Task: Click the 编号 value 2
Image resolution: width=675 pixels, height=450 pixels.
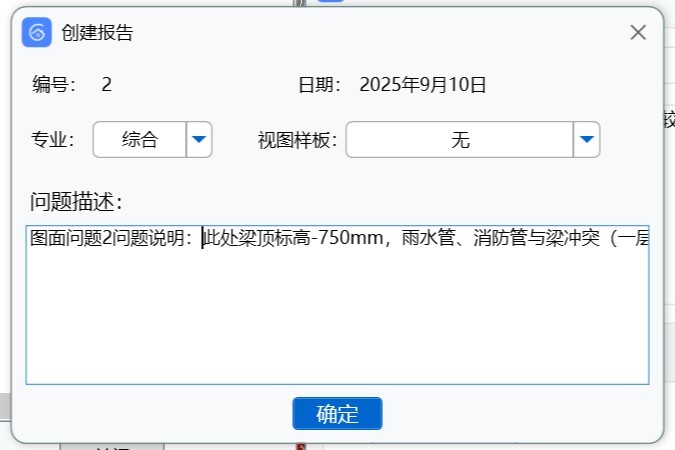Action: (107, 85)
